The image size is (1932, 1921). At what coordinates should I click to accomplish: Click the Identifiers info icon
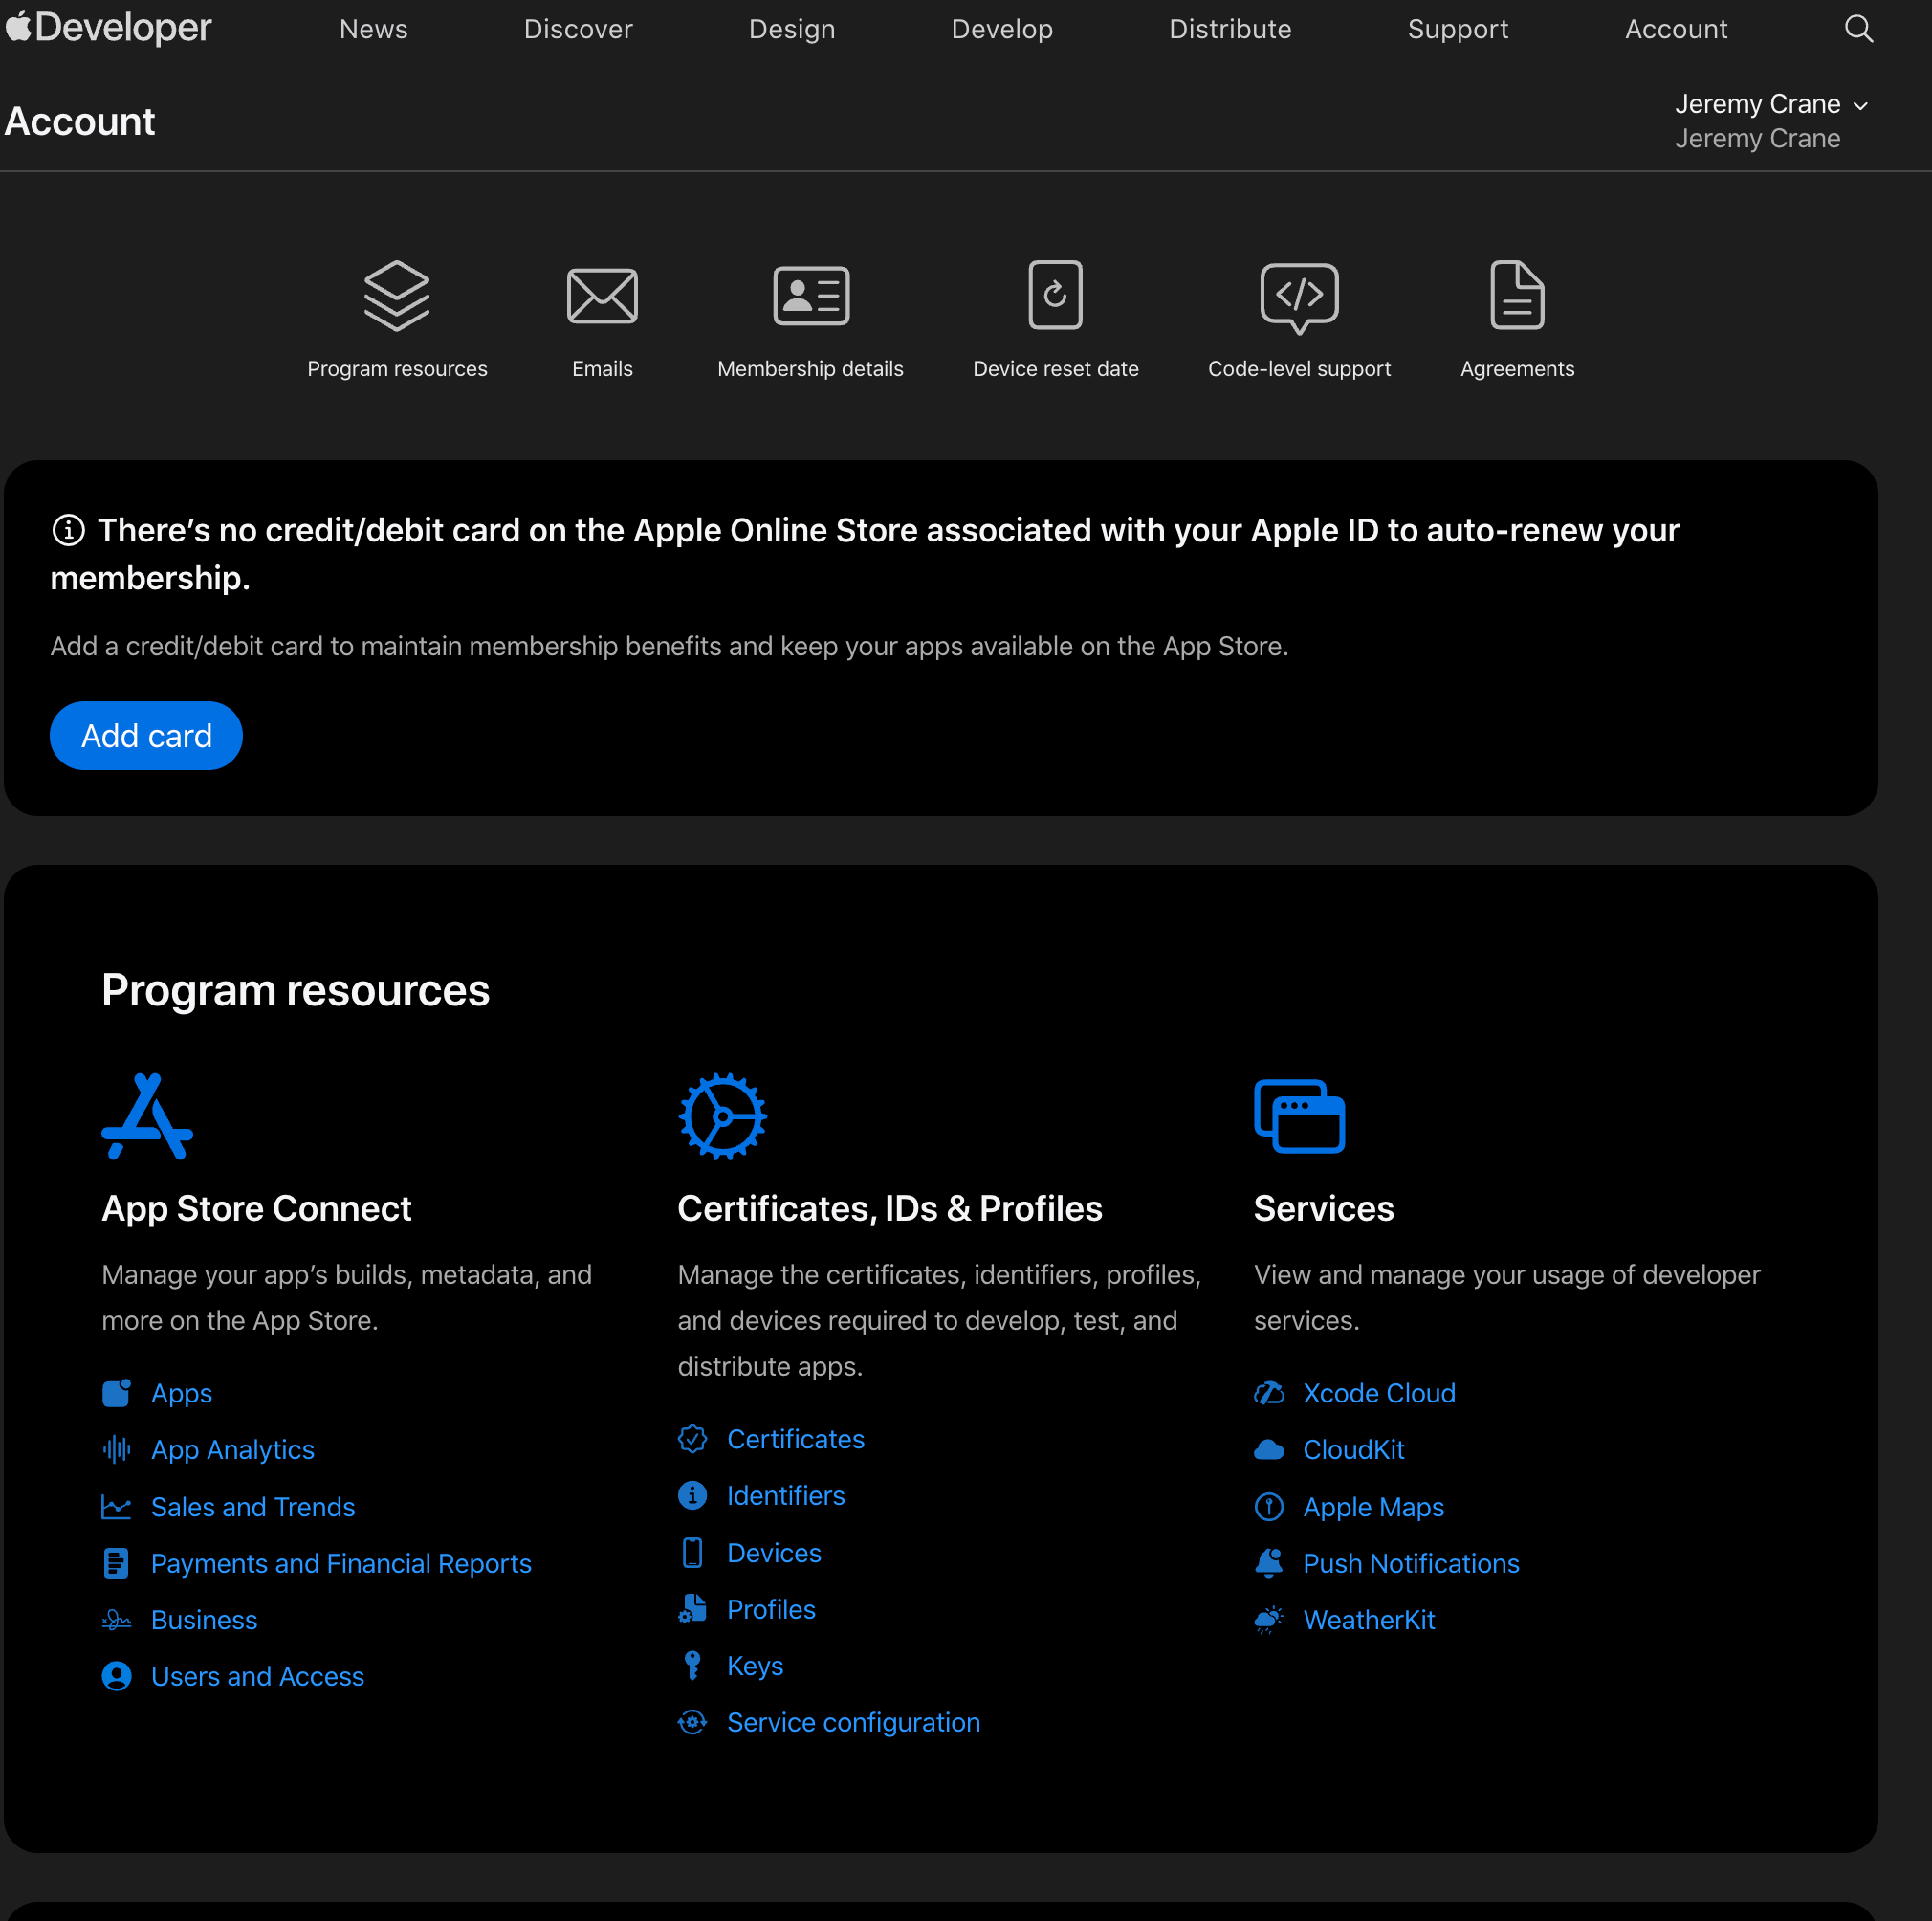(692, 1495)
